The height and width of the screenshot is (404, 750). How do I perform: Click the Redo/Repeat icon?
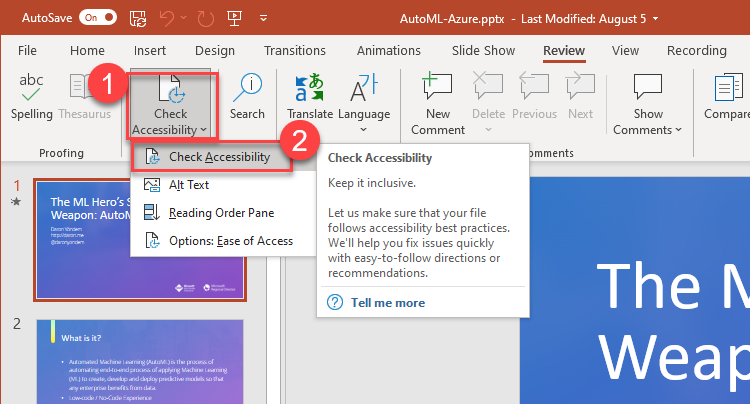pyautogui.click(x=206, y=18)
